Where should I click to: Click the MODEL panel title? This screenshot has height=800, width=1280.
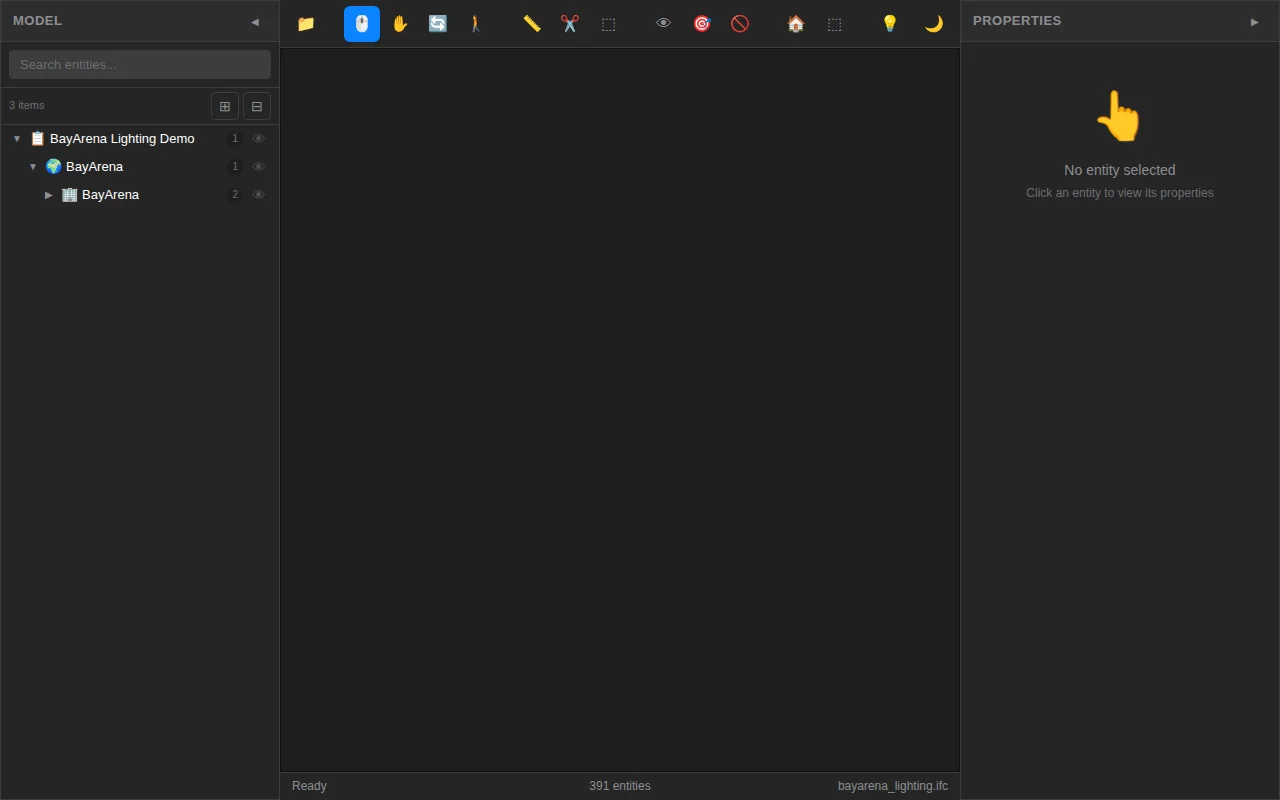pyautogui.click(x=38, y=21)
